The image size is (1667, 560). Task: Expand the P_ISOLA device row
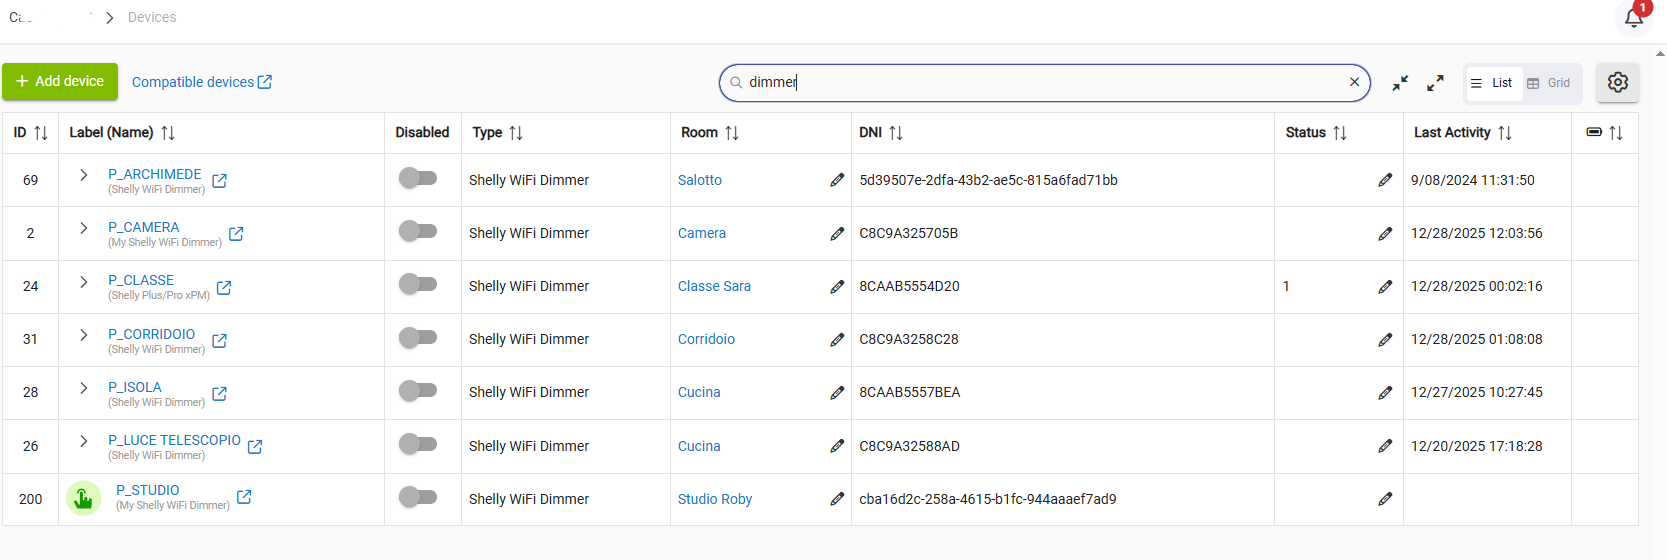[x=84, y=388]
